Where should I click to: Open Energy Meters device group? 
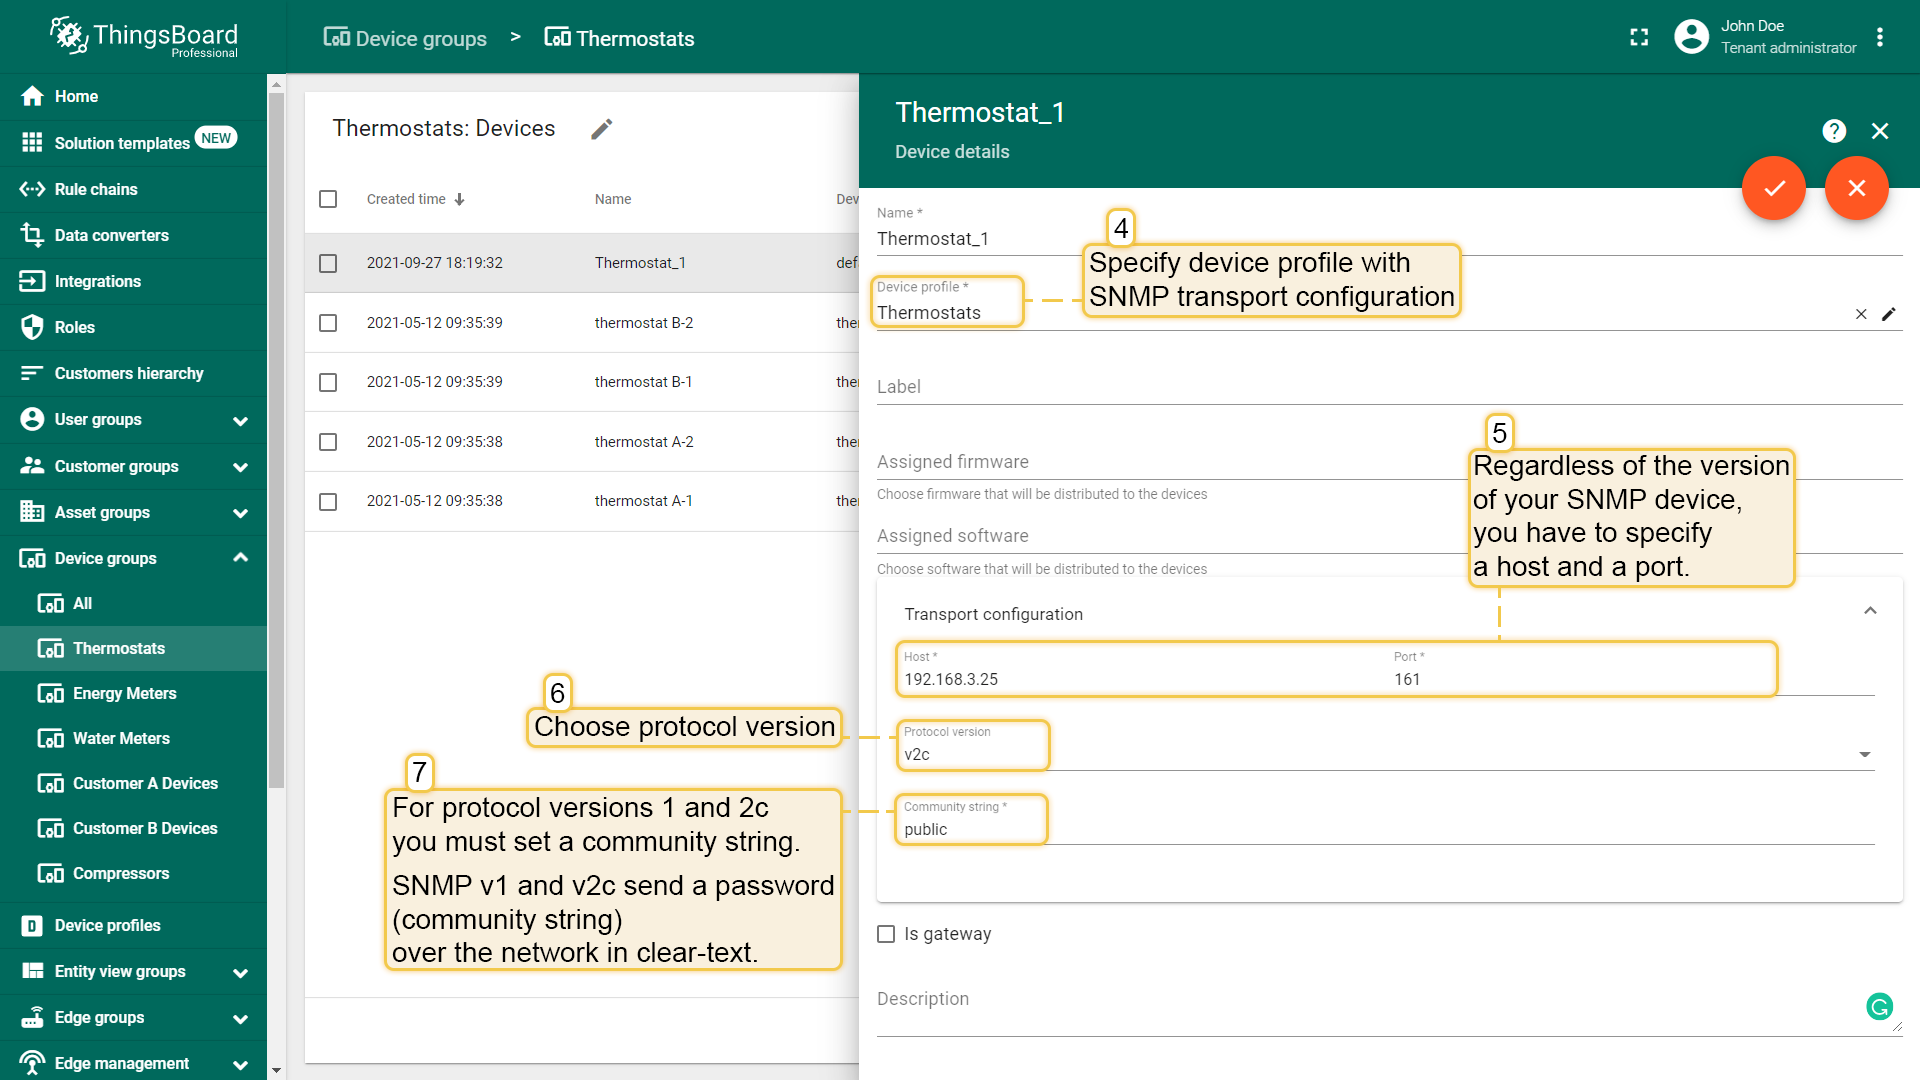click(x=124, y=693)
